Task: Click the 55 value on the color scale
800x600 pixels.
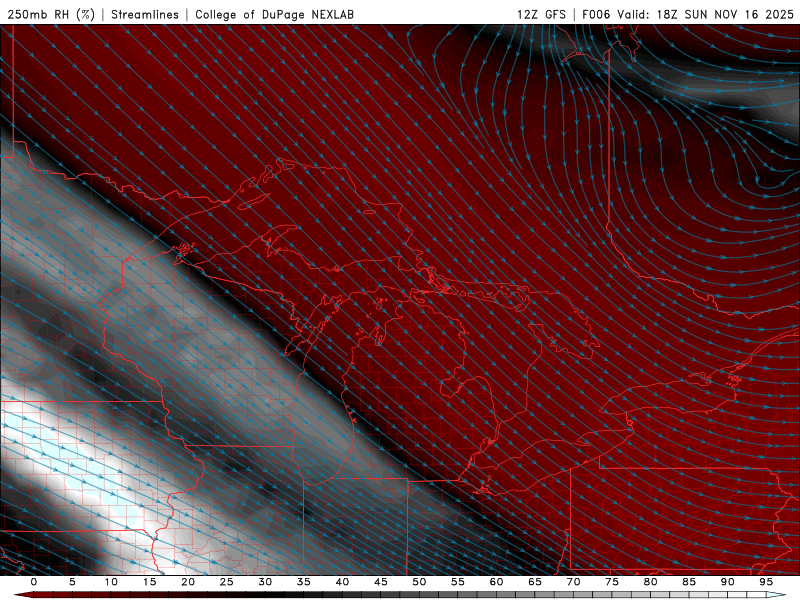Action: (x=457, y=582)
